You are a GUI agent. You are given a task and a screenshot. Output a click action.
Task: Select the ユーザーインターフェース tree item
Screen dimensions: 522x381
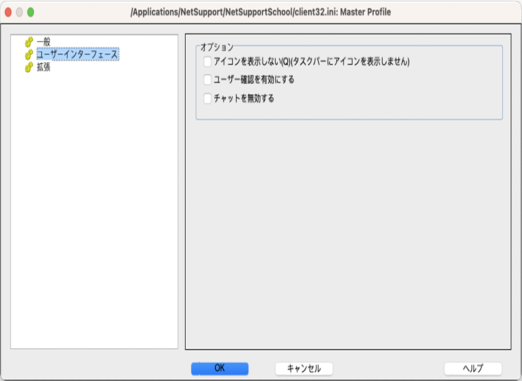click(x=77, y=54)
